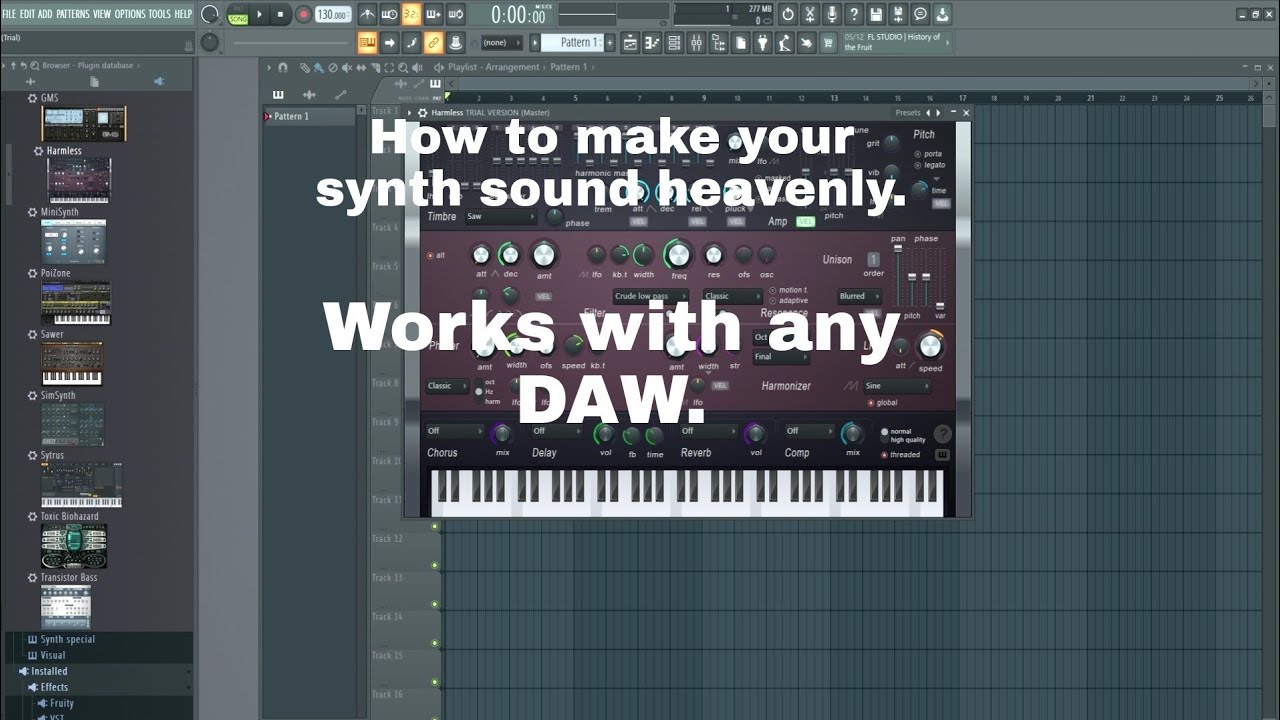The height and width of the screenshot is (720, 1280).
Task: Click the 130.000 tempo field
Action: 333,15
